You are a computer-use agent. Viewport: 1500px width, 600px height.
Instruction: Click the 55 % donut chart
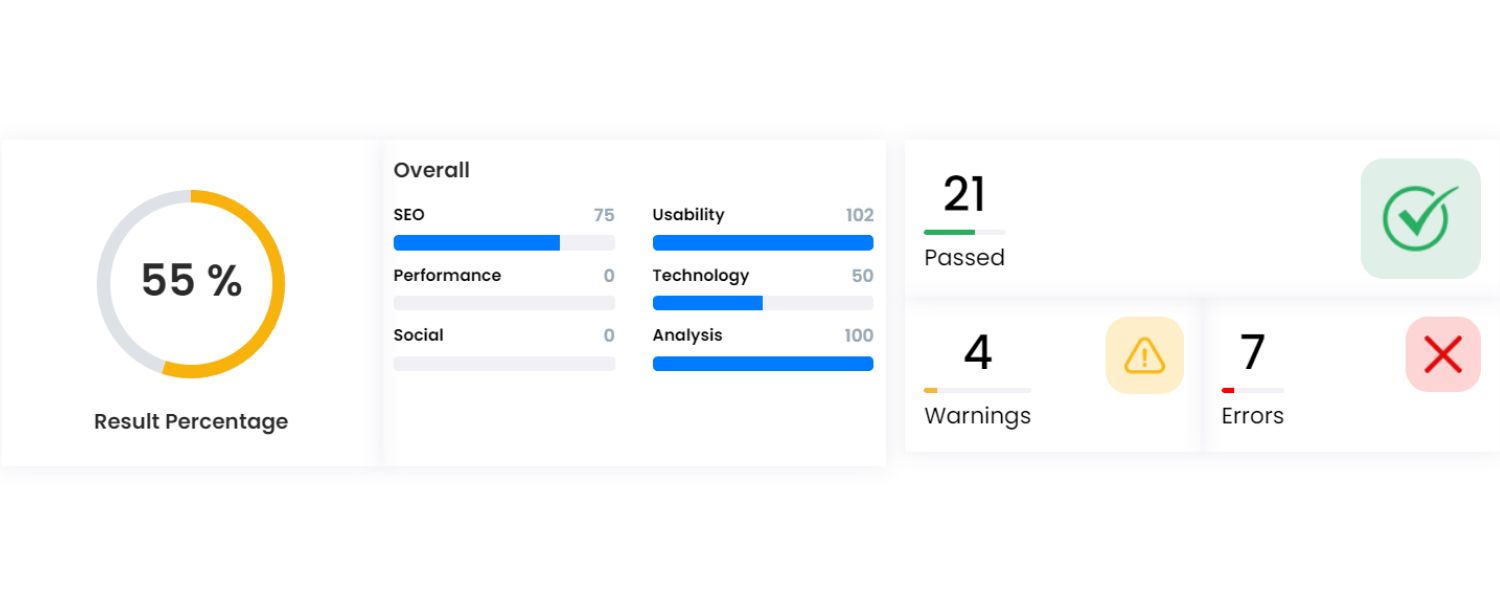[191, 281]
